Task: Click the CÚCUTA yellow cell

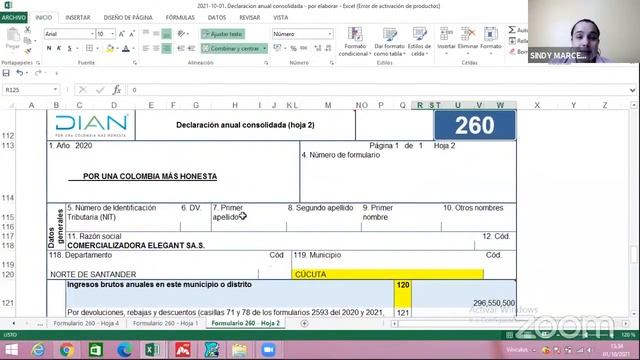Action: tap(387, 274)
